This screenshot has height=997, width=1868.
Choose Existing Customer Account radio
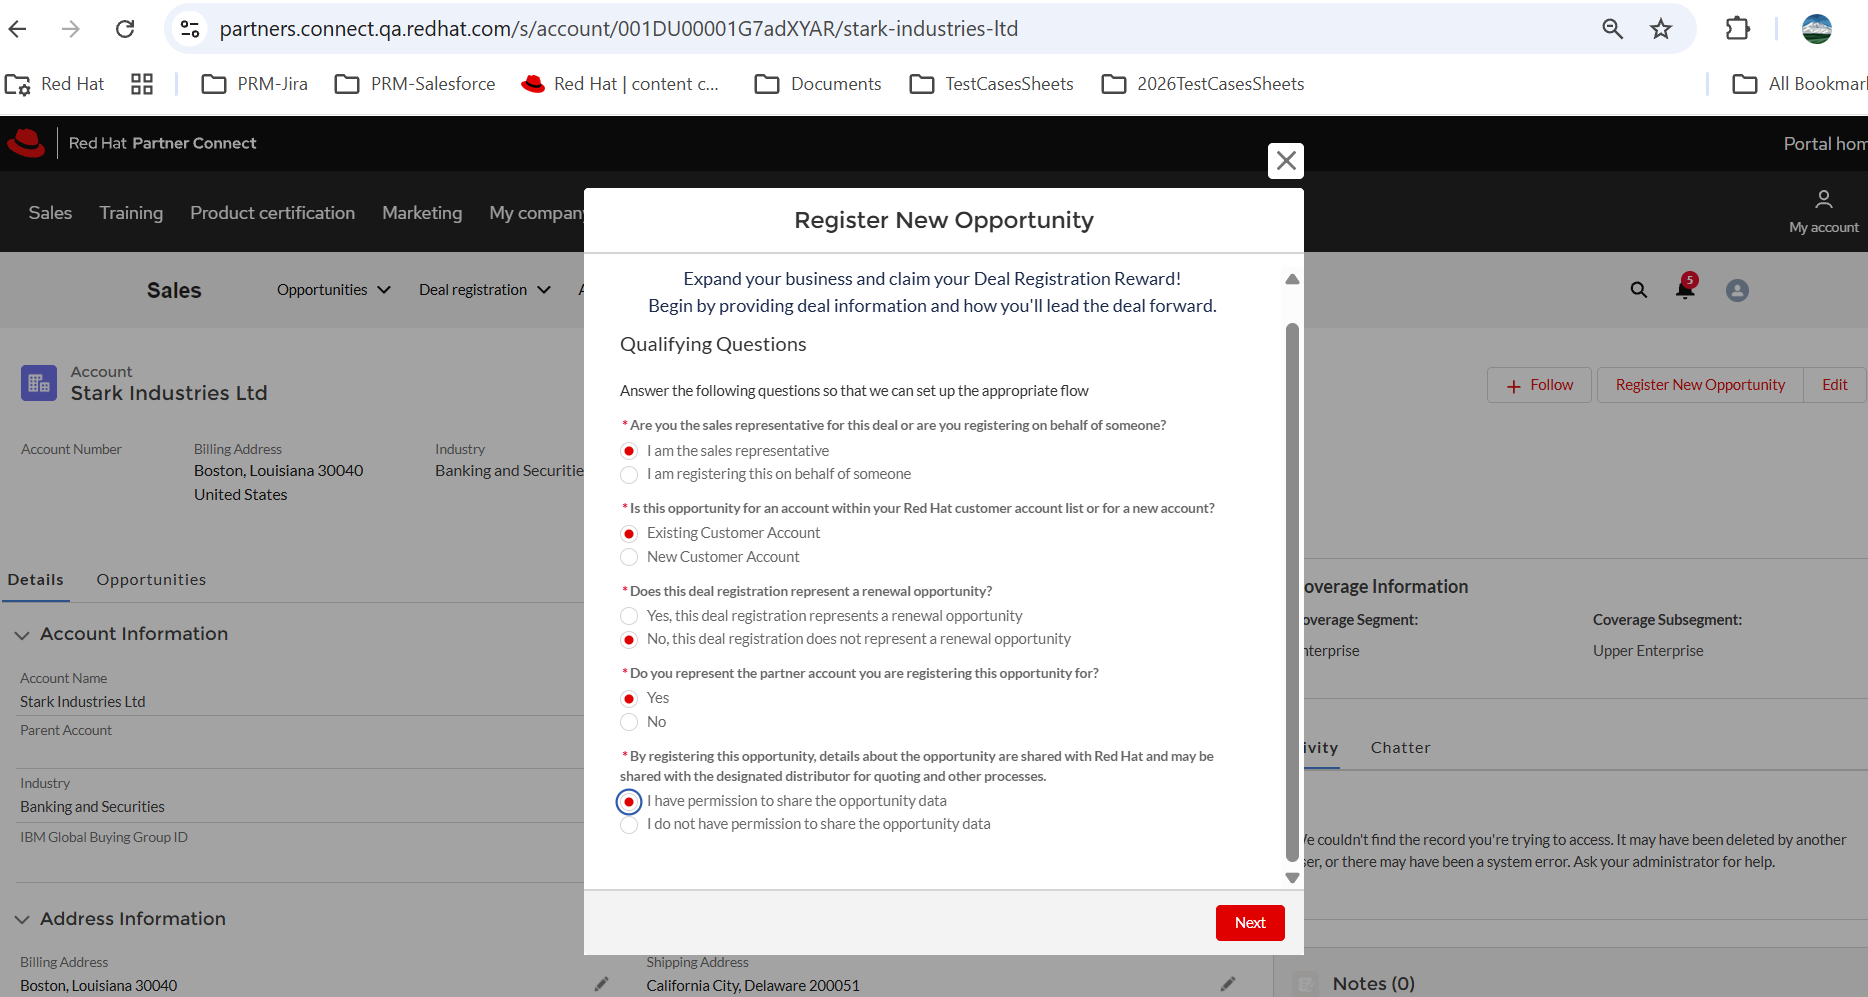(629, 533)
